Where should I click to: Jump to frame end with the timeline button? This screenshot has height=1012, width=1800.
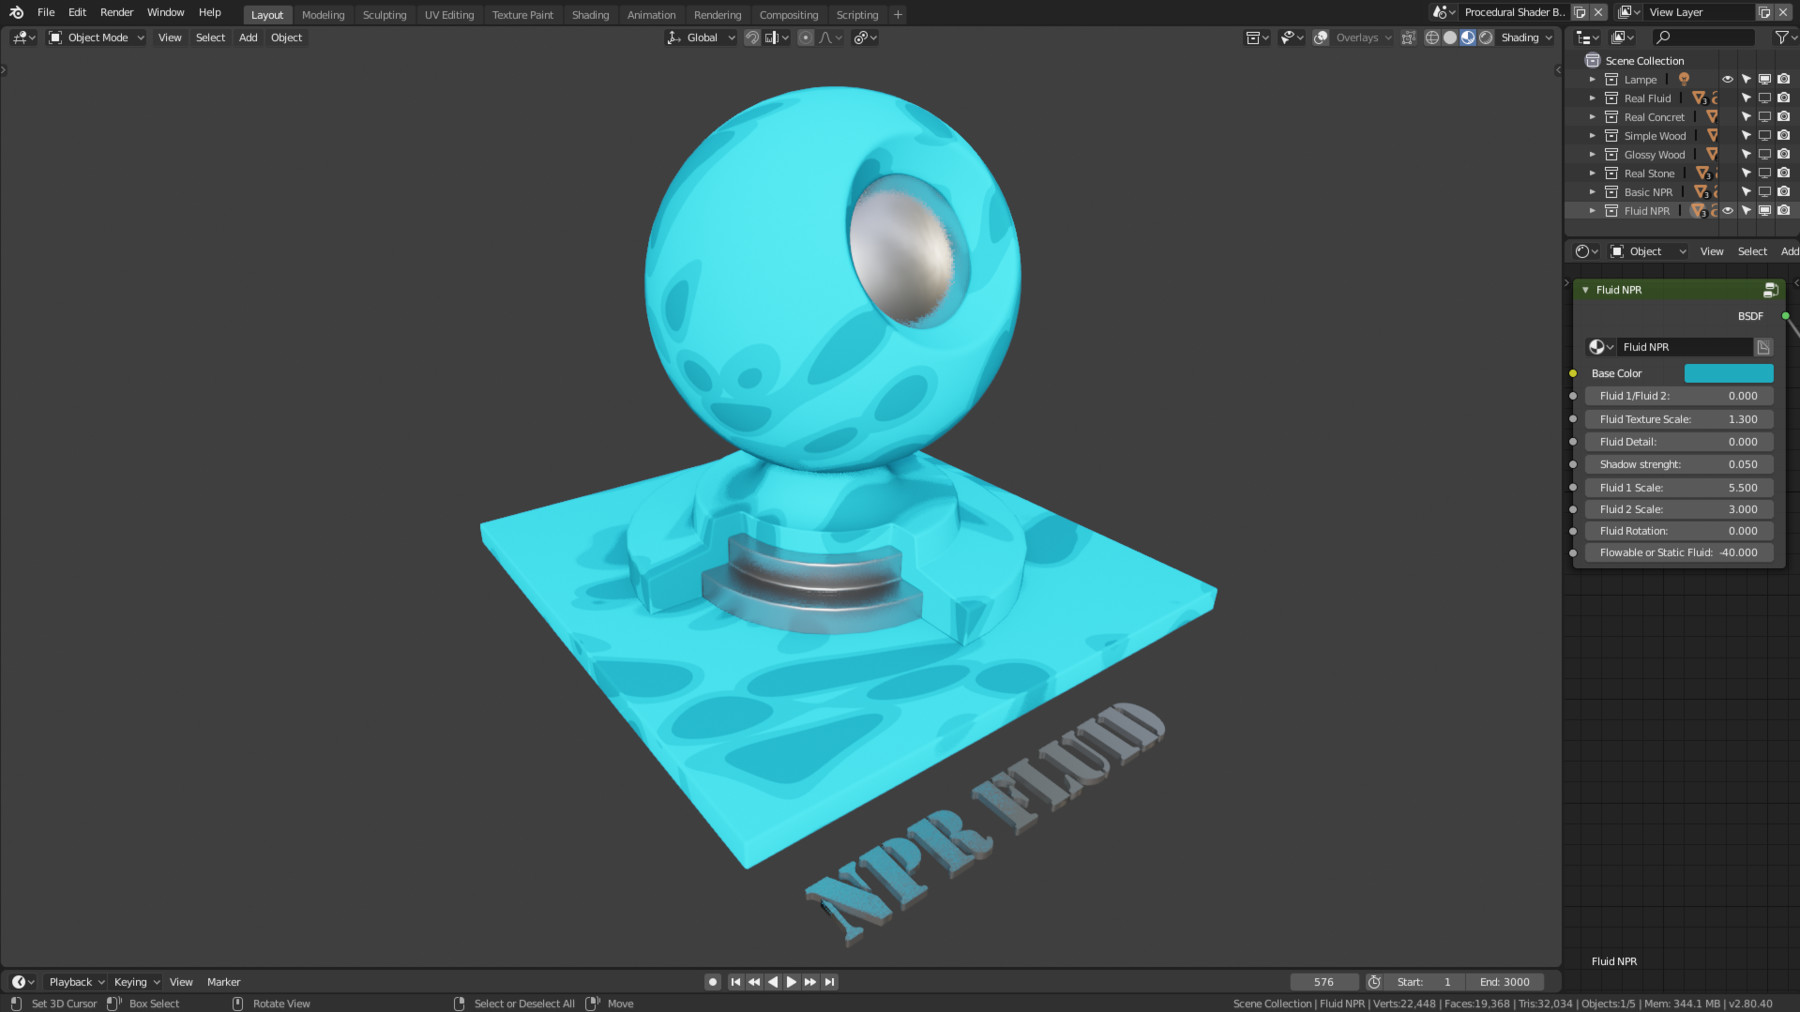[829, 981]
